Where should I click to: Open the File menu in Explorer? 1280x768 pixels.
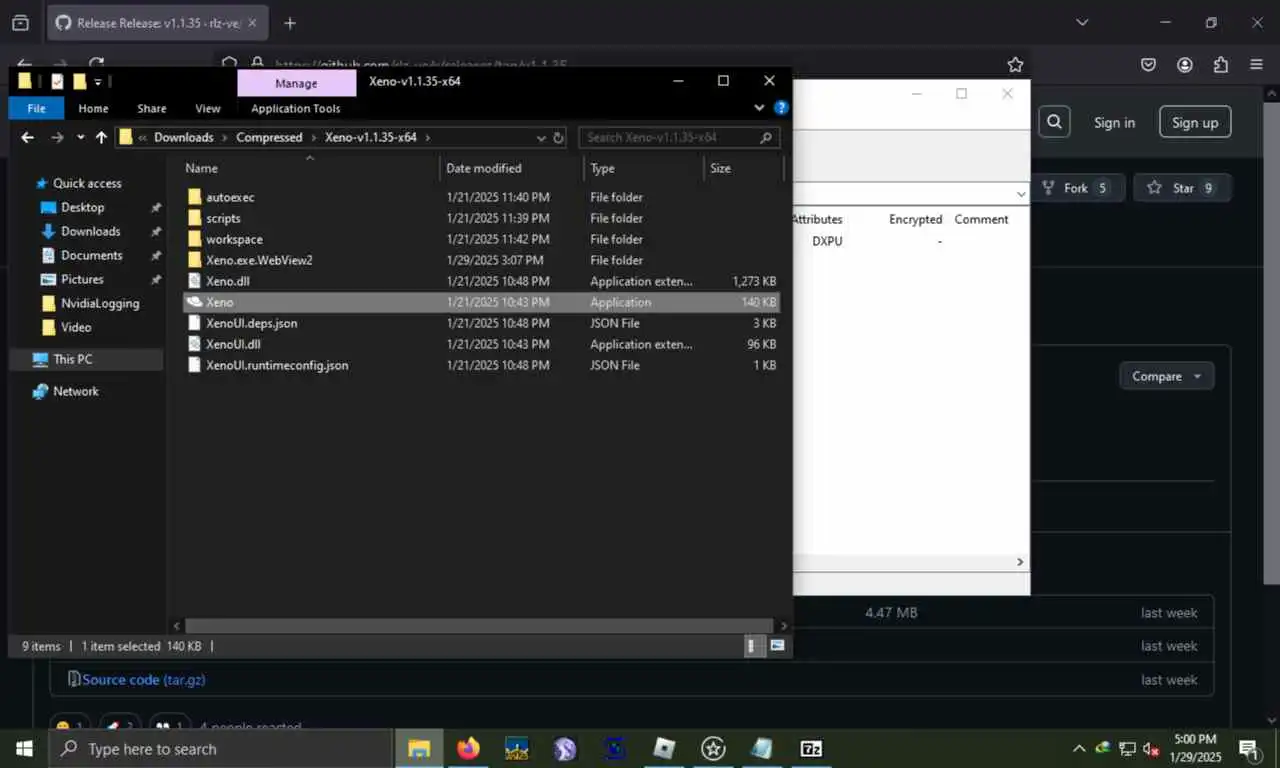click(x=36, y=108)
